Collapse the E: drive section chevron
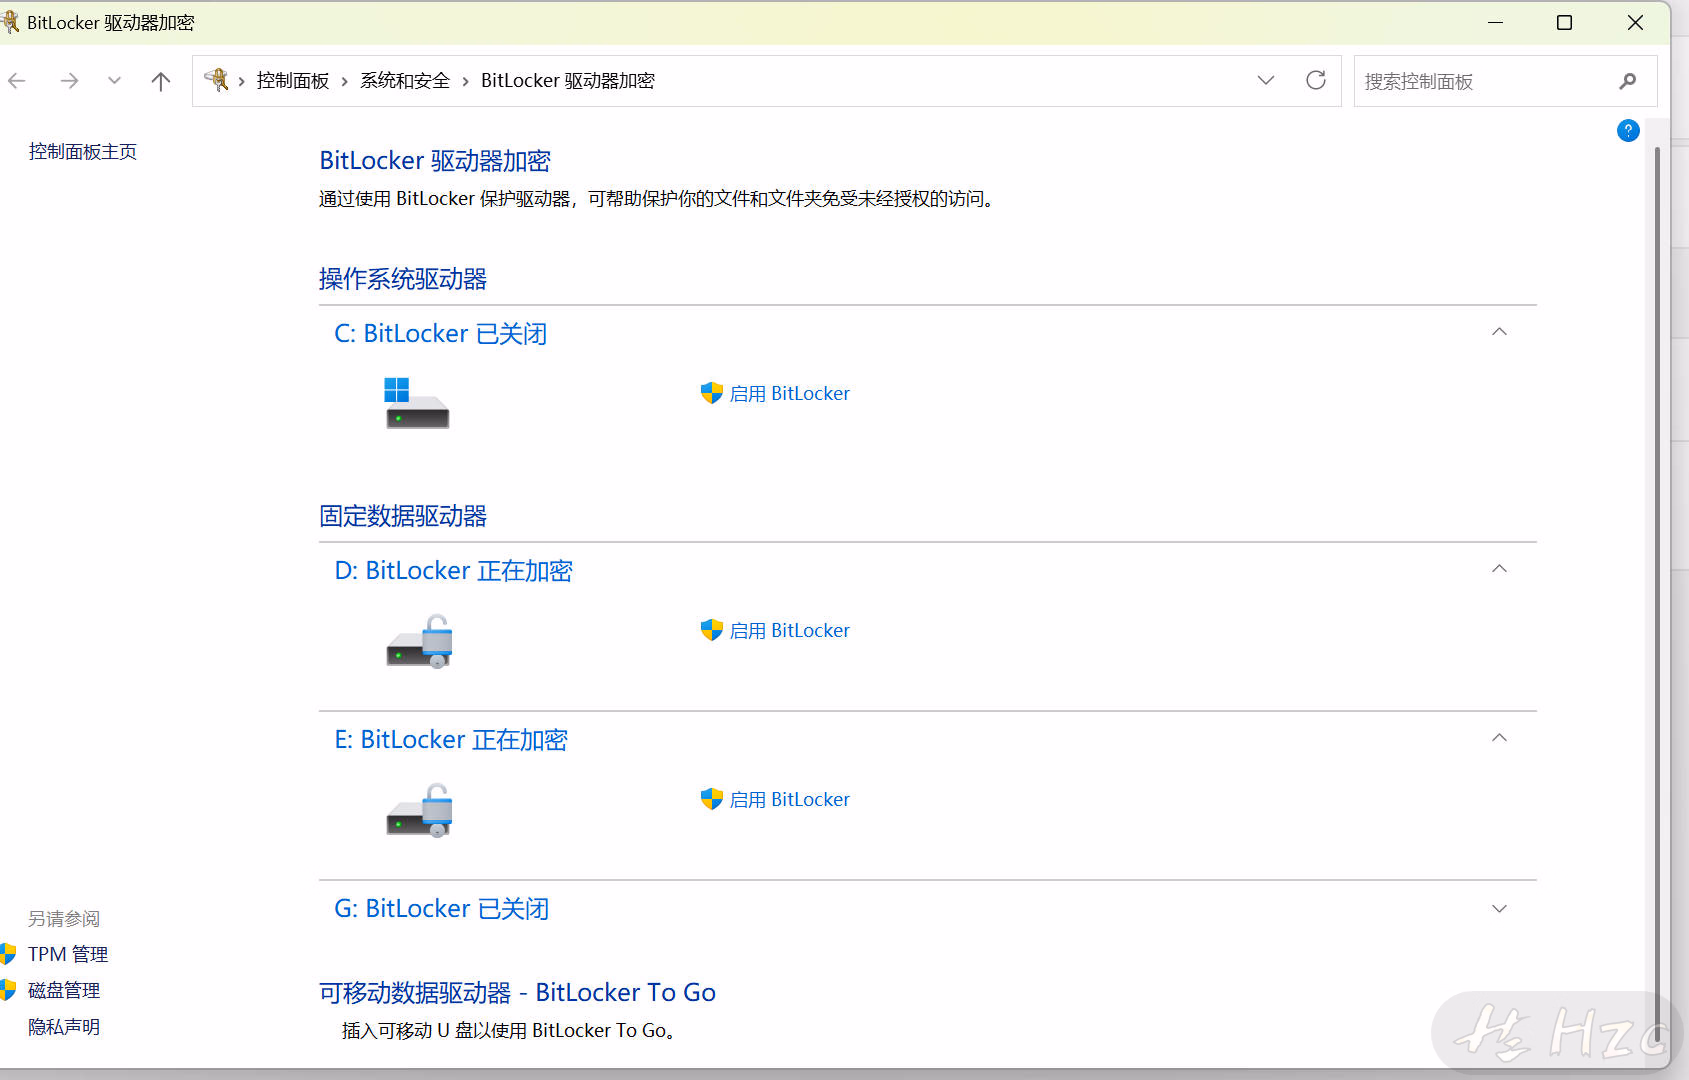The image size is (1689, 1080). pos(1499,738)
